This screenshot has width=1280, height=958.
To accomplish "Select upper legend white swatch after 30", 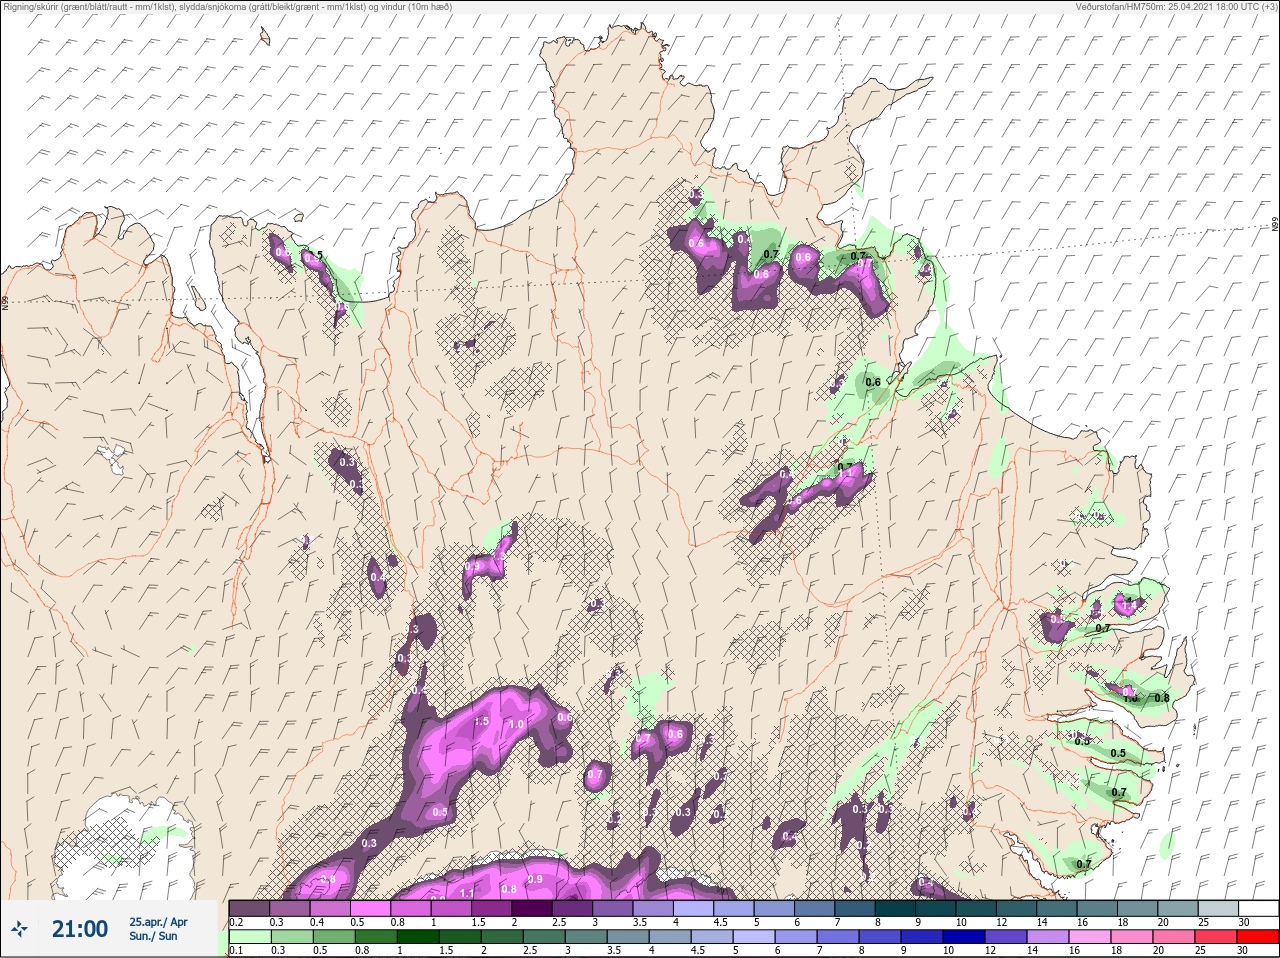I will click(1258, 908).
